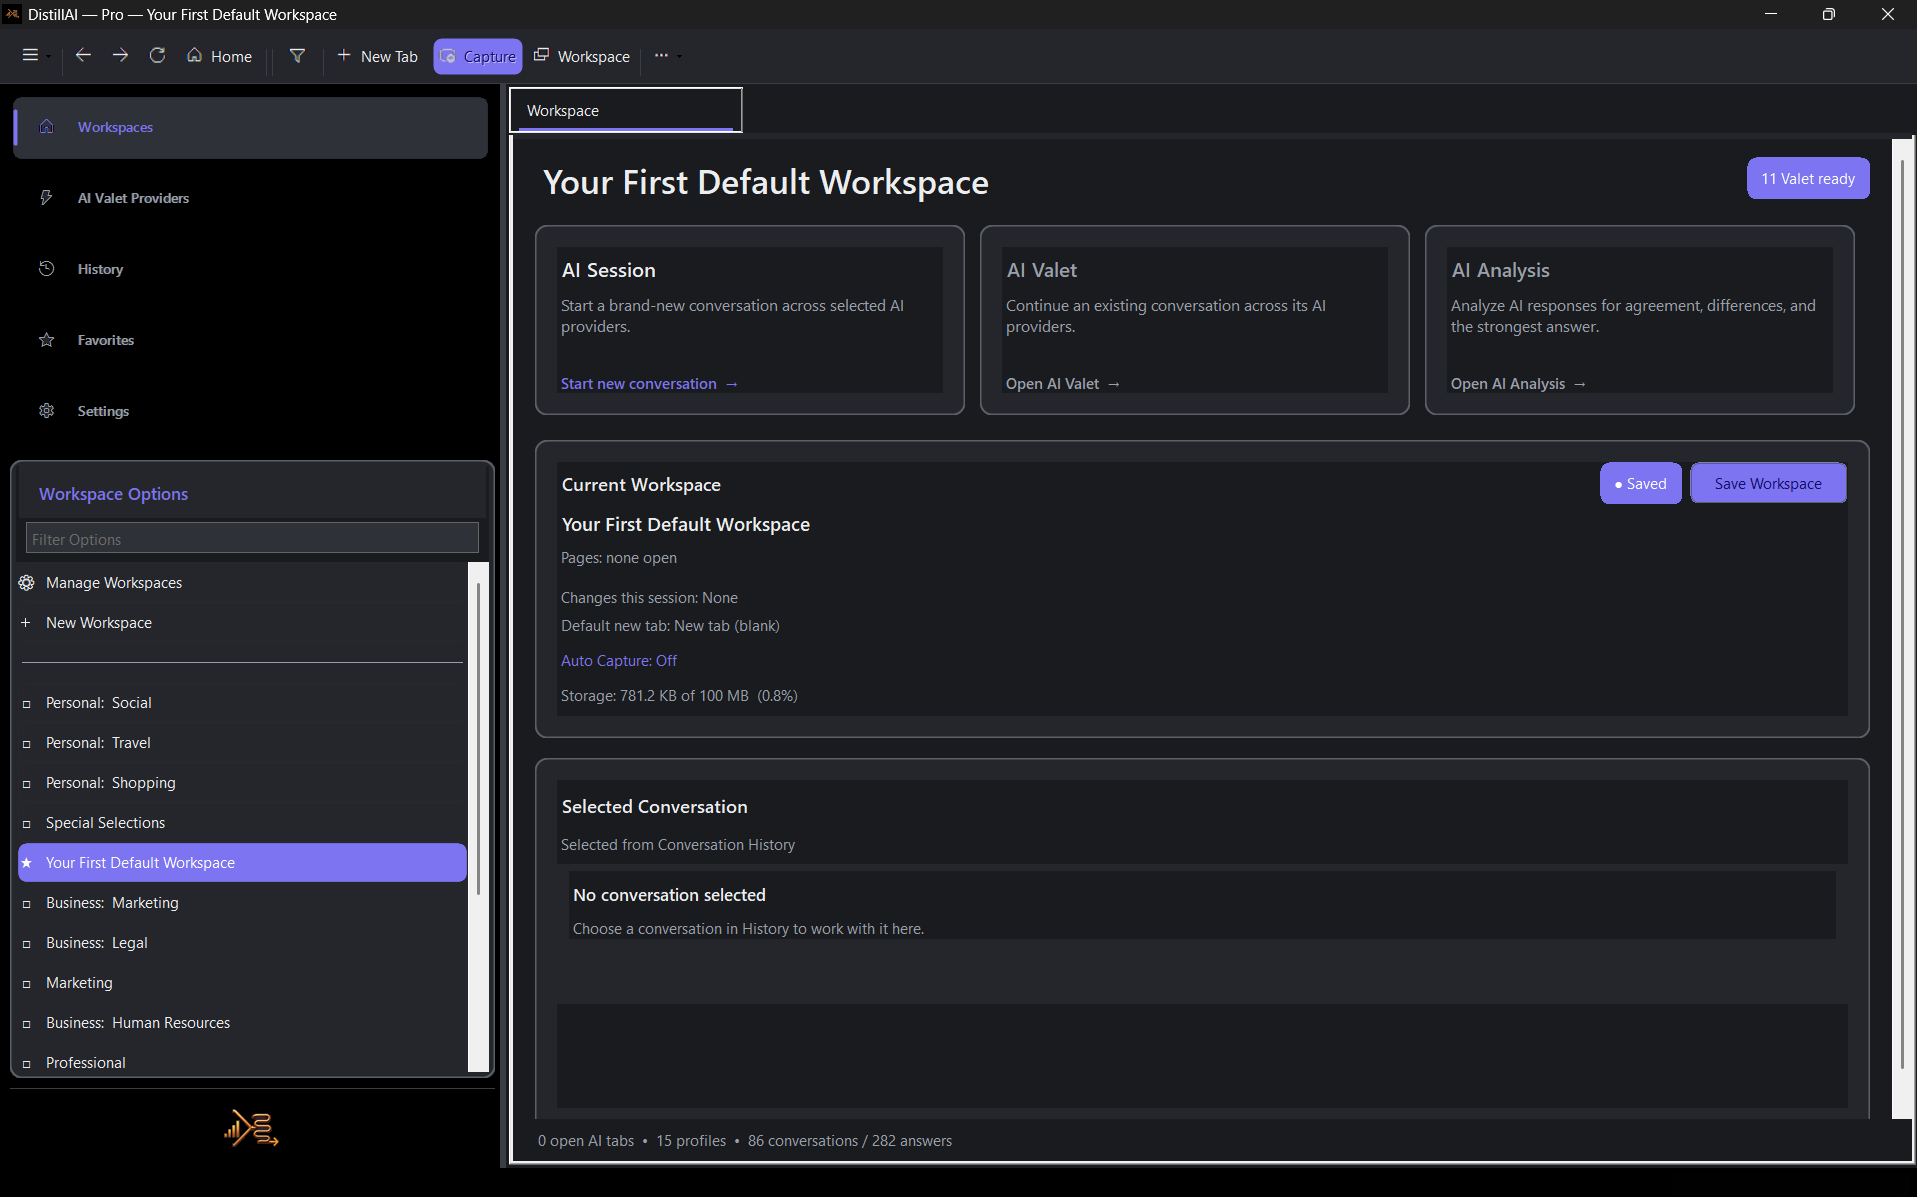Click the Manage Workspaces gear icon
This screenshot has width=1917, height=1197.
27,583
